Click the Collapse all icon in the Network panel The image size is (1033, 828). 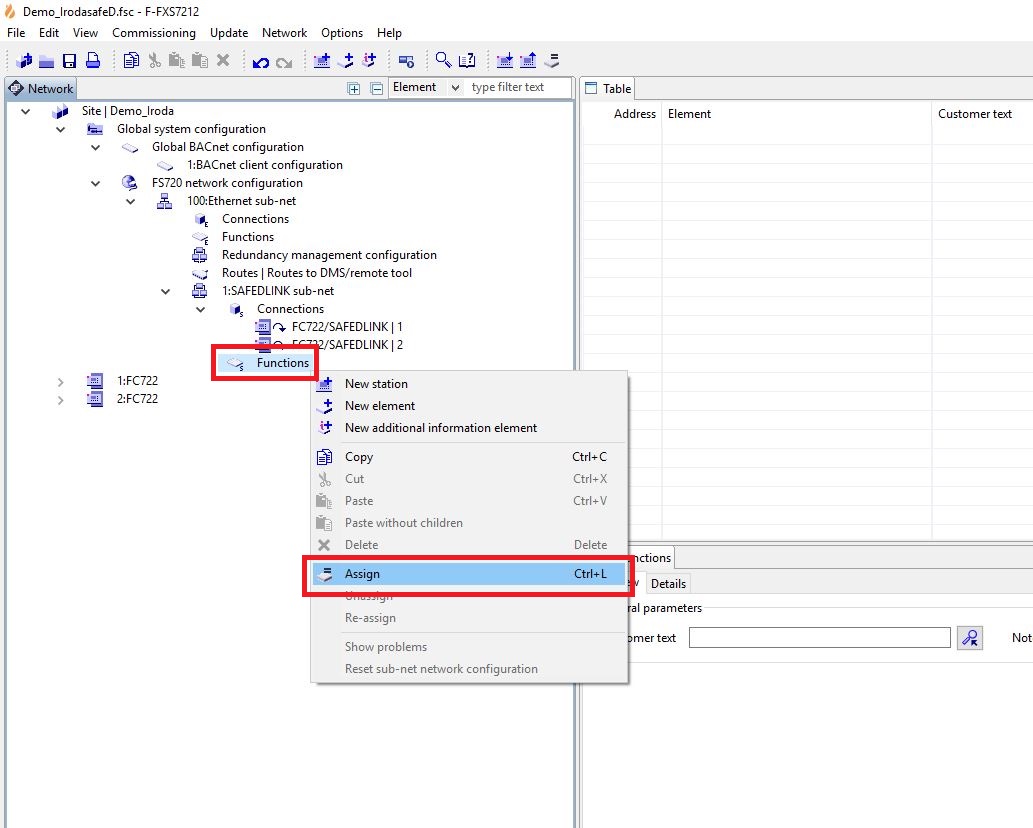pyautogui.click(x=377, y=88)
